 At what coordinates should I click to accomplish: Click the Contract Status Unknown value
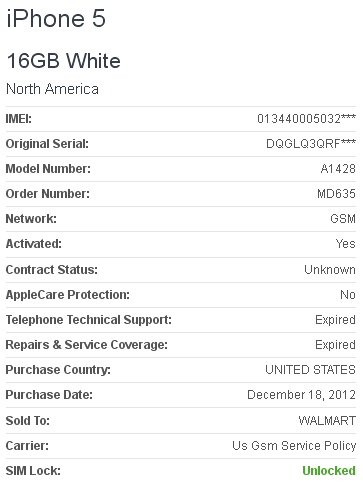click(x=330, y=269)
